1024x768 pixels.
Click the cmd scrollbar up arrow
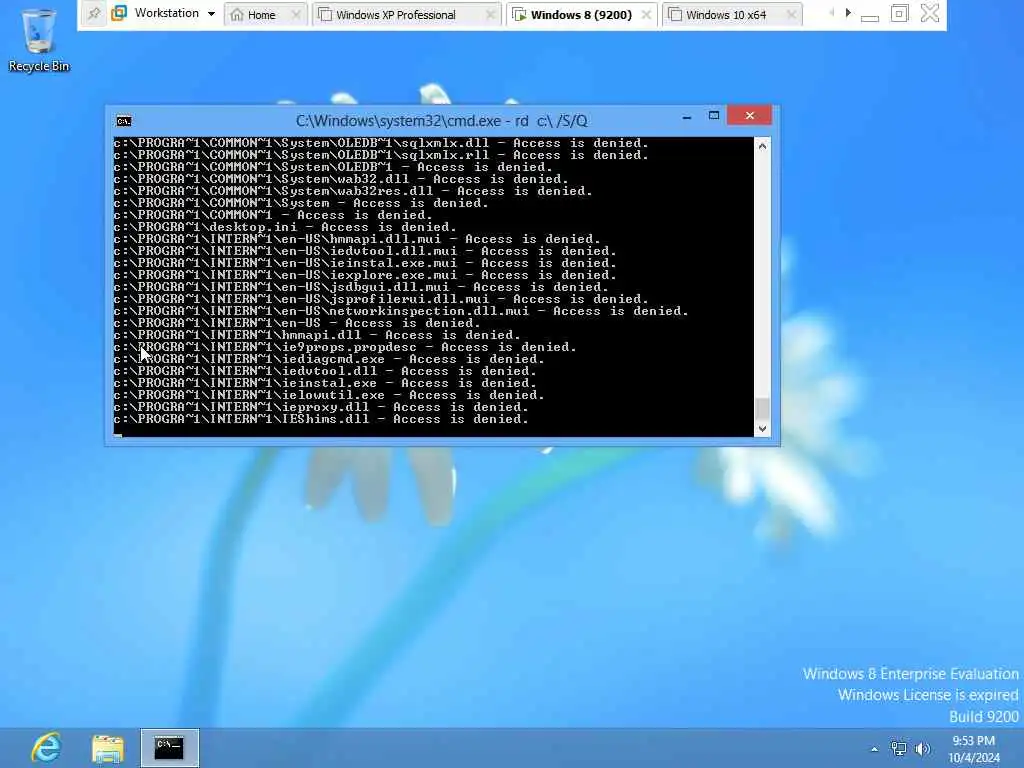pos(762,146)
